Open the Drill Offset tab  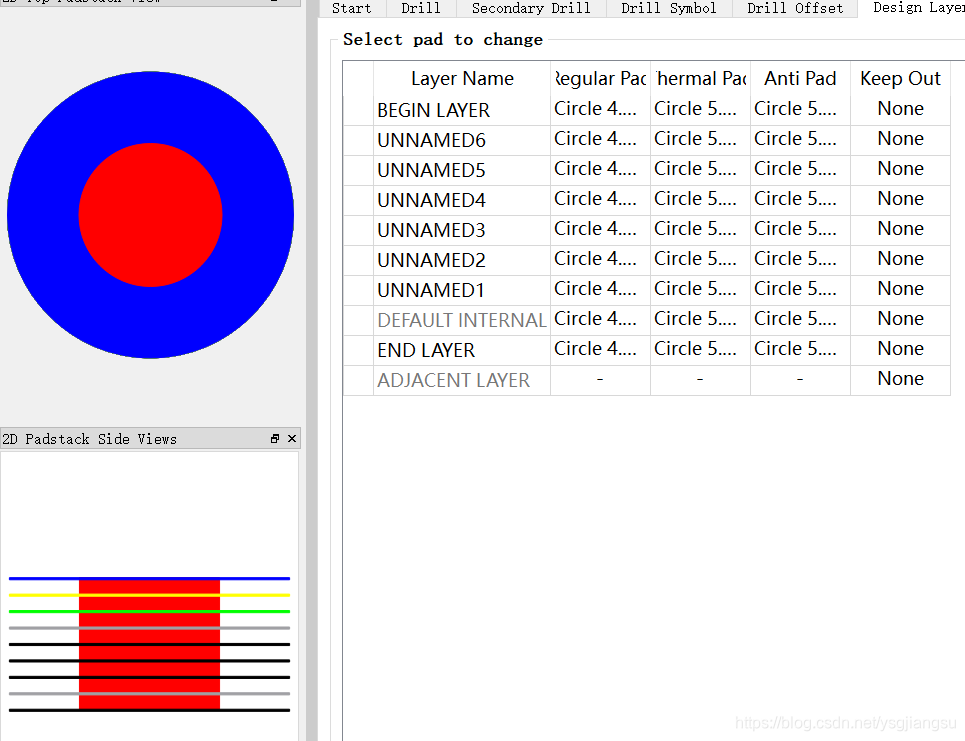click(x=794, y=8)
